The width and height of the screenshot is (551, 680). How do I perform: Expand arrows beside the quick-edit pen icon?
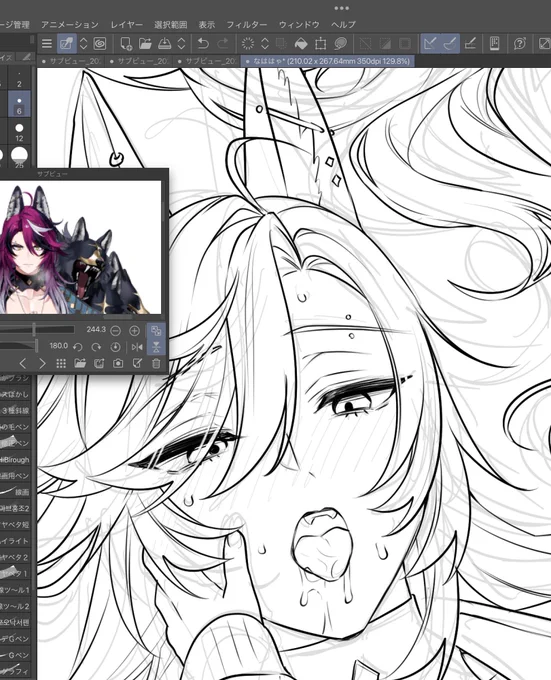click(84, 43)
